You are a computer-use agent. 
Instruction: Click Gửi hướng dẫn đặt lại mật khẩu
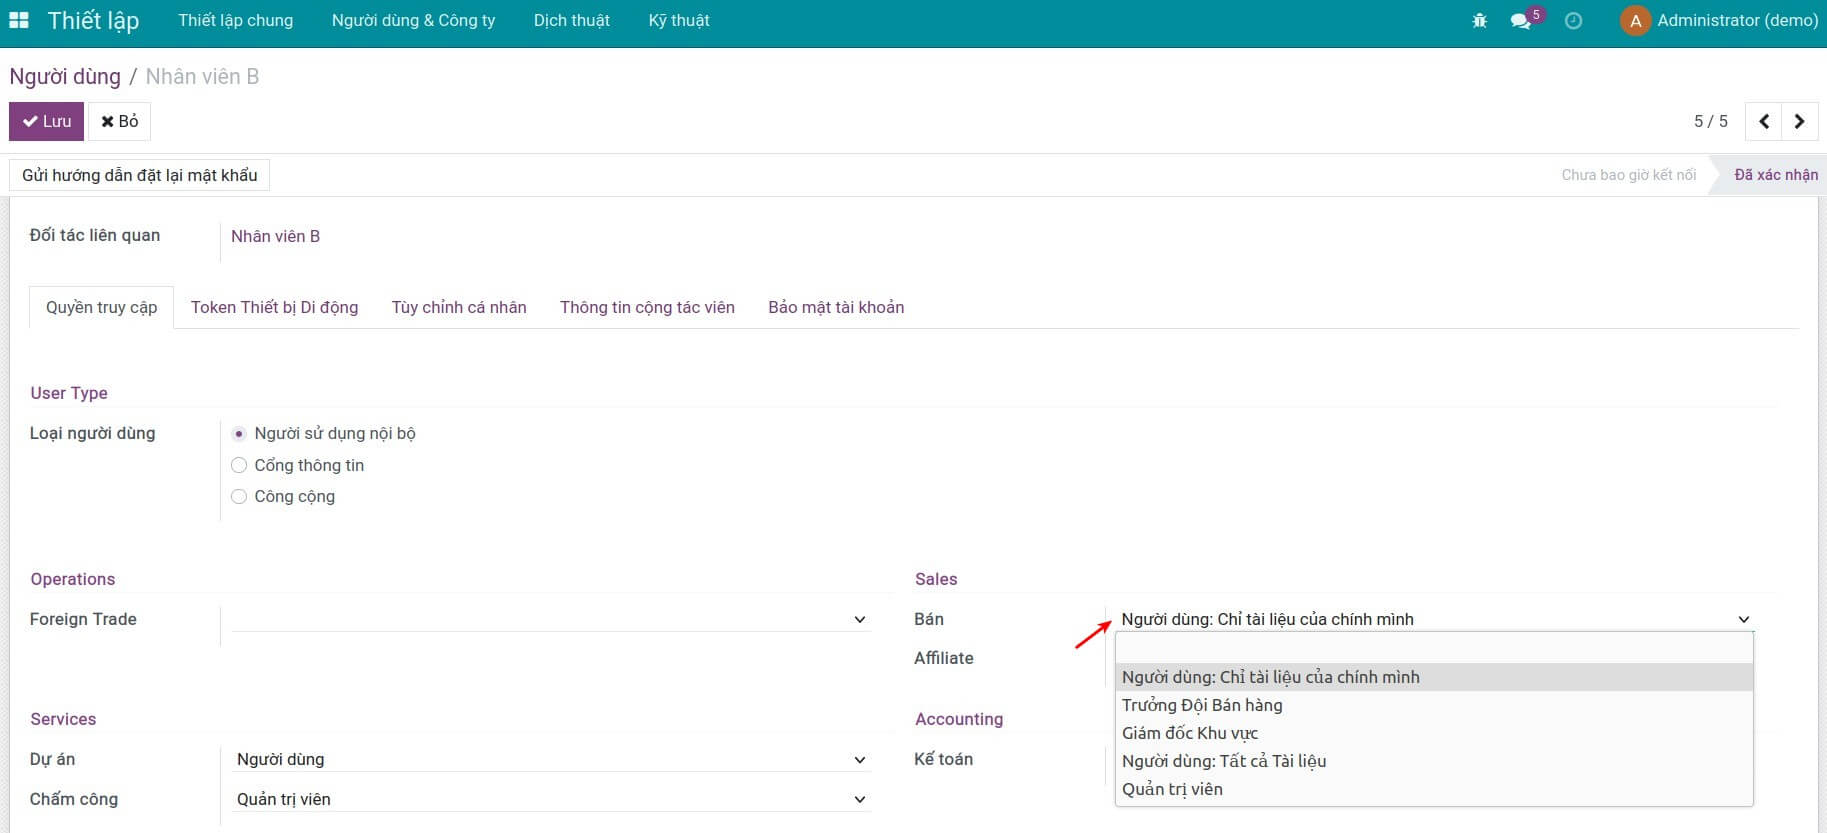click(x=140, y=175)
